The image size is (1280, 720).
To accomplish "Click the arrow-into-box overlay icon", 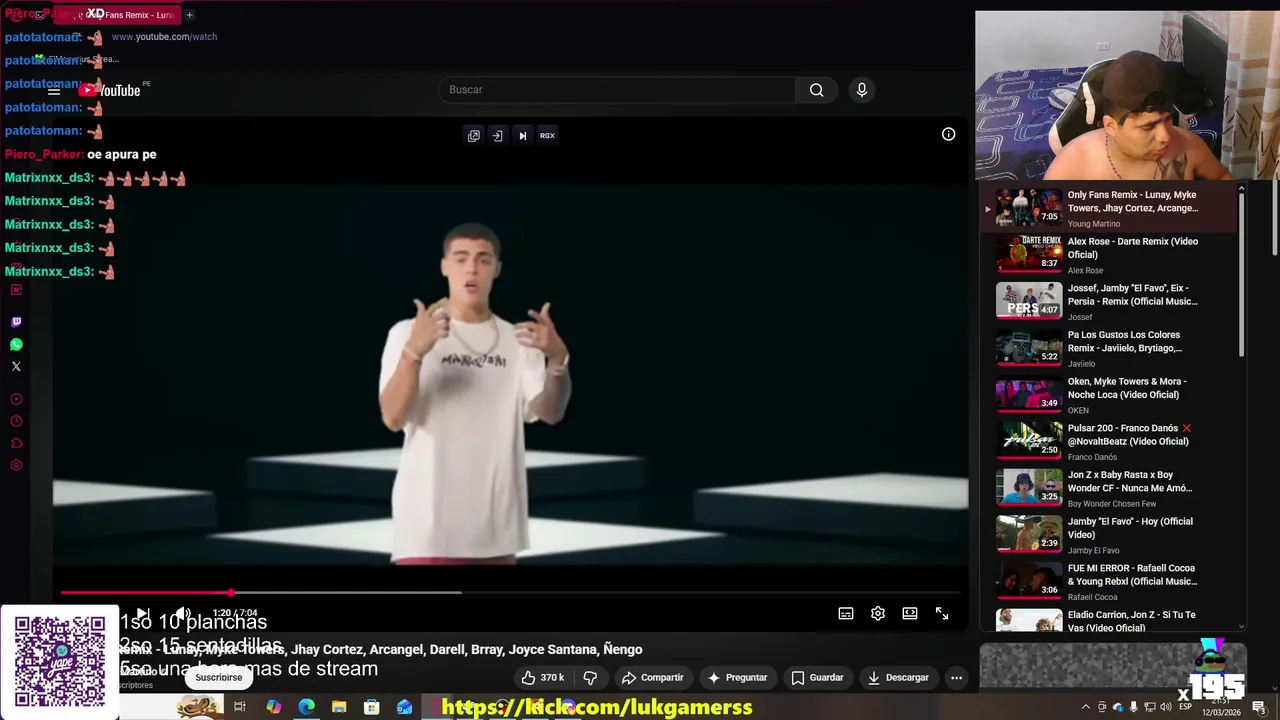I will tap(497, 135).
